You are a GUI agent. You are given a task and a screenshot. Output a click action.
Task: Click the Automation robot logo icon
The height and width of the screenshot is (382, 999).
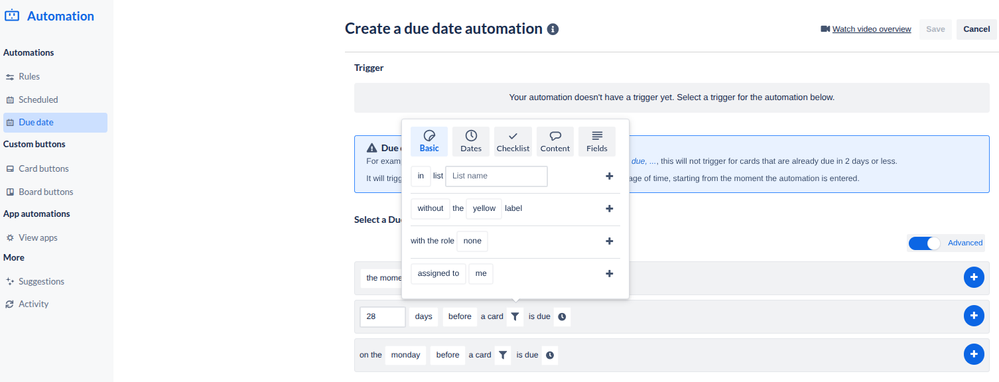[11, 16]
